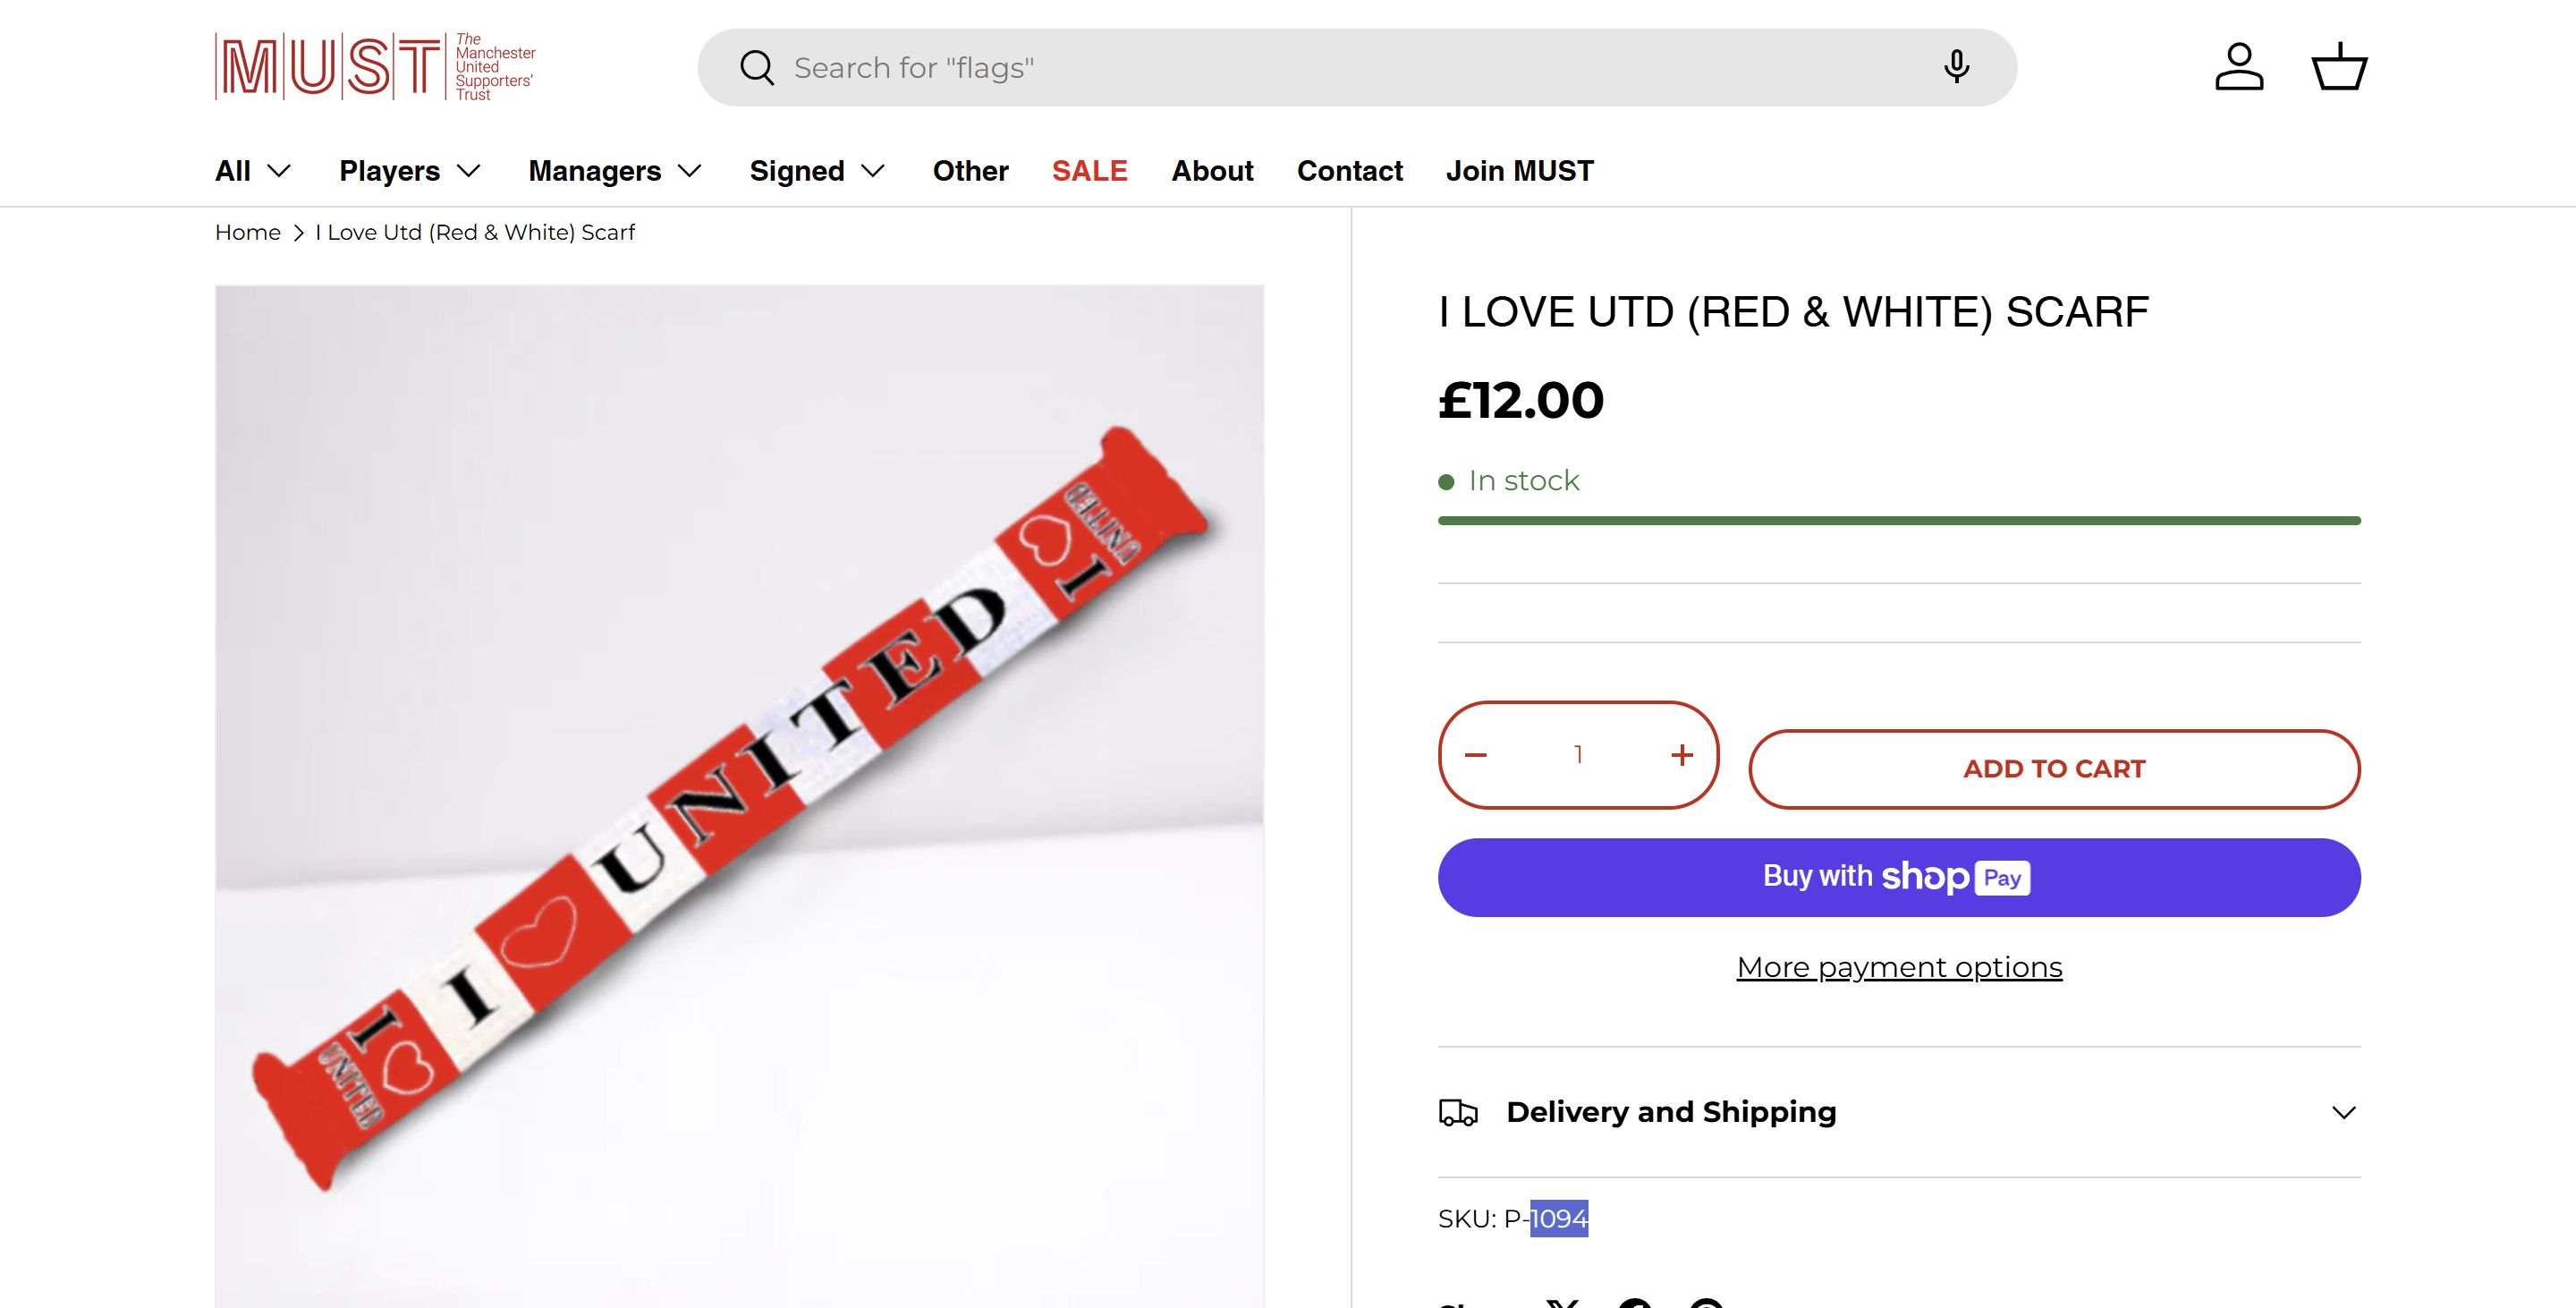Click the MUST logo
This screenshot has width=2576, height=1308.
click(375, 67)
